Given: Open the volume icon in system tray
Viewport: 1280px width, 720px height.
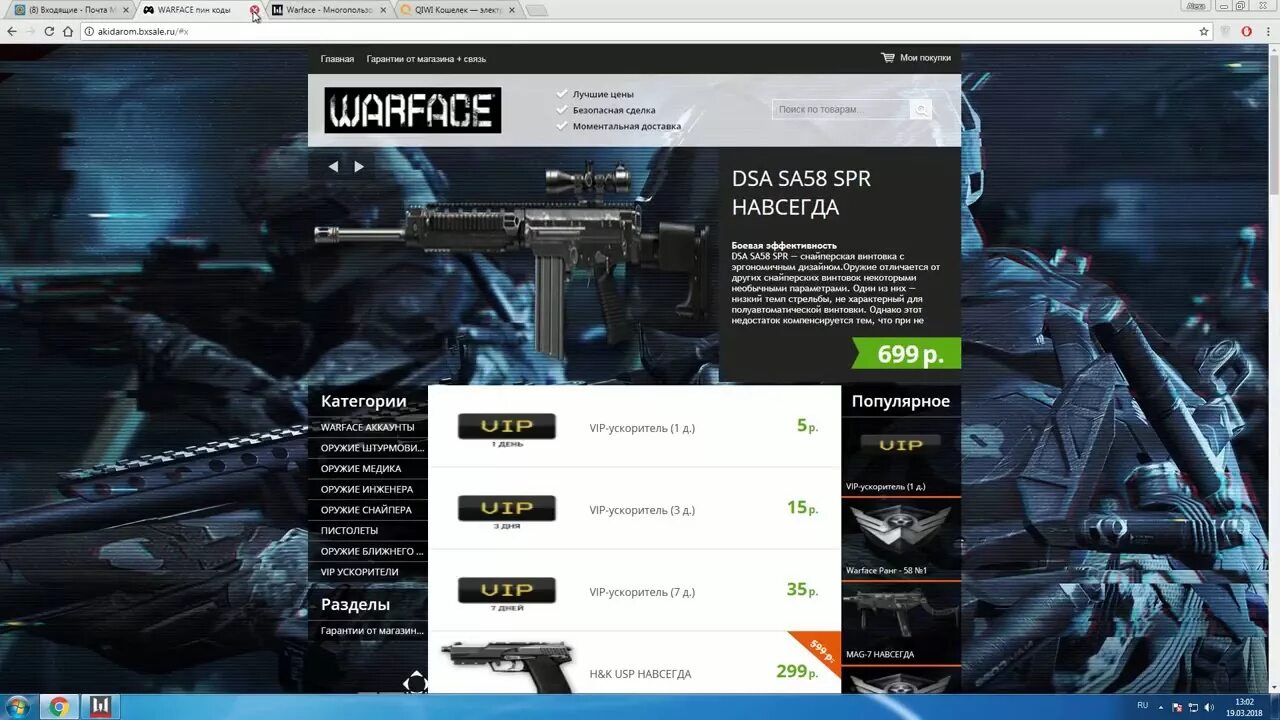Looking at the screenshot, I should coord(1209,707).
